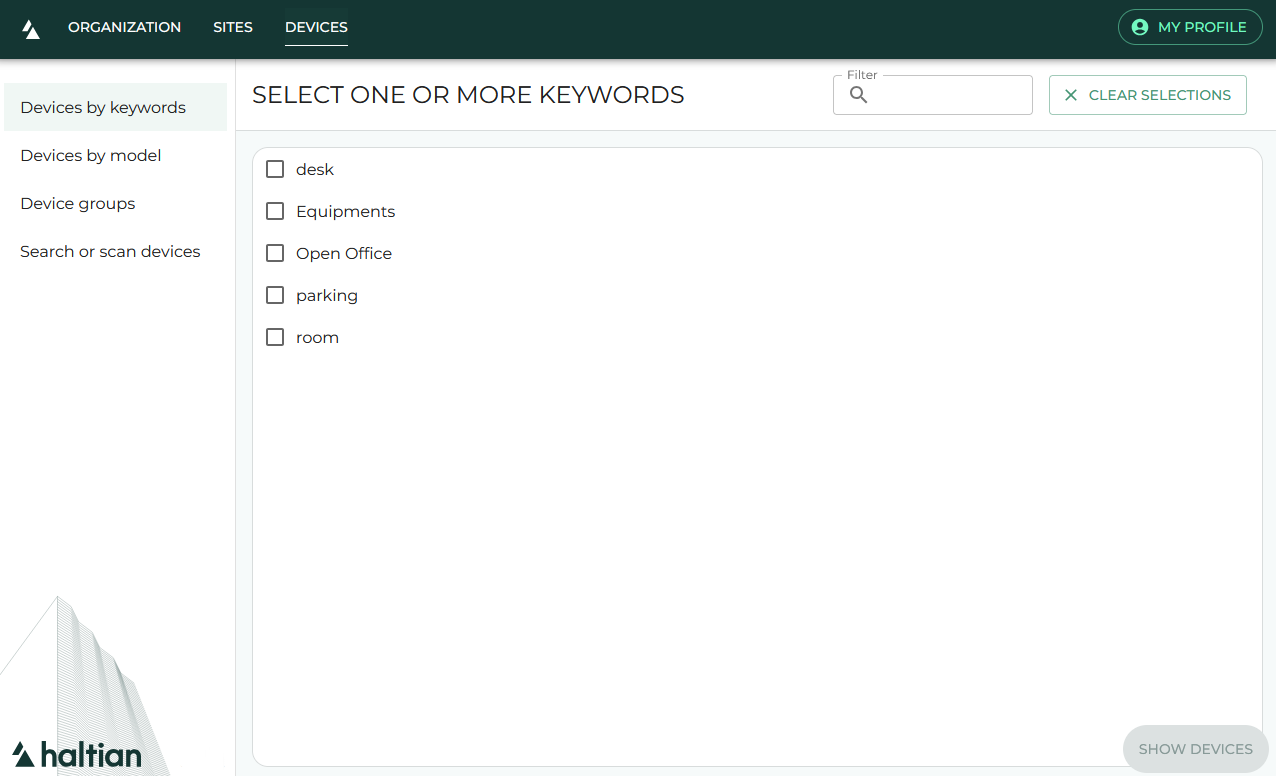Open Device groups in sidebar

(x=116, y=203)
